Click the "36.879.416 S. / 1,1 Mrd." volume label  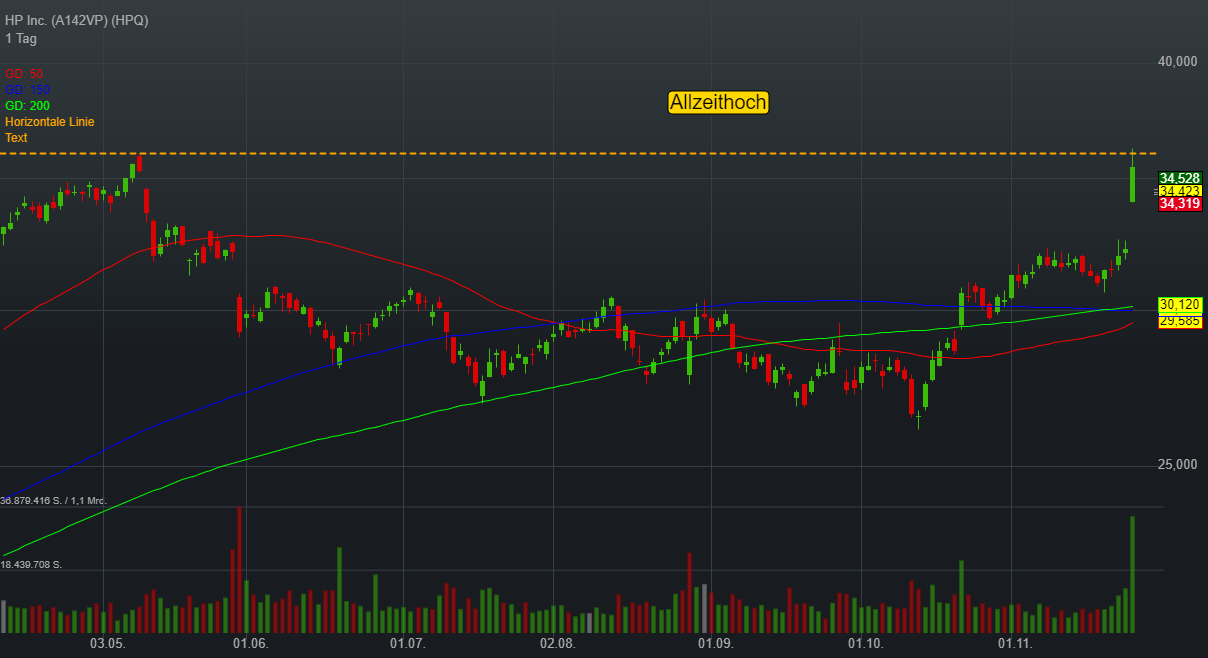[54, 500]
